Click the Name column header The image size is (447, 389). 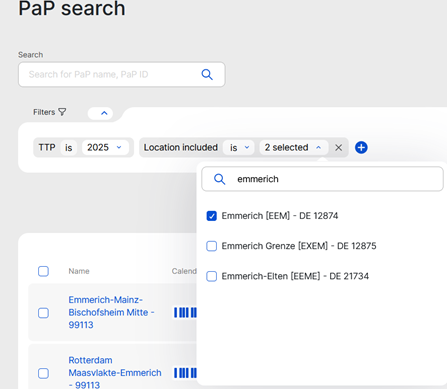pos(79,271)
